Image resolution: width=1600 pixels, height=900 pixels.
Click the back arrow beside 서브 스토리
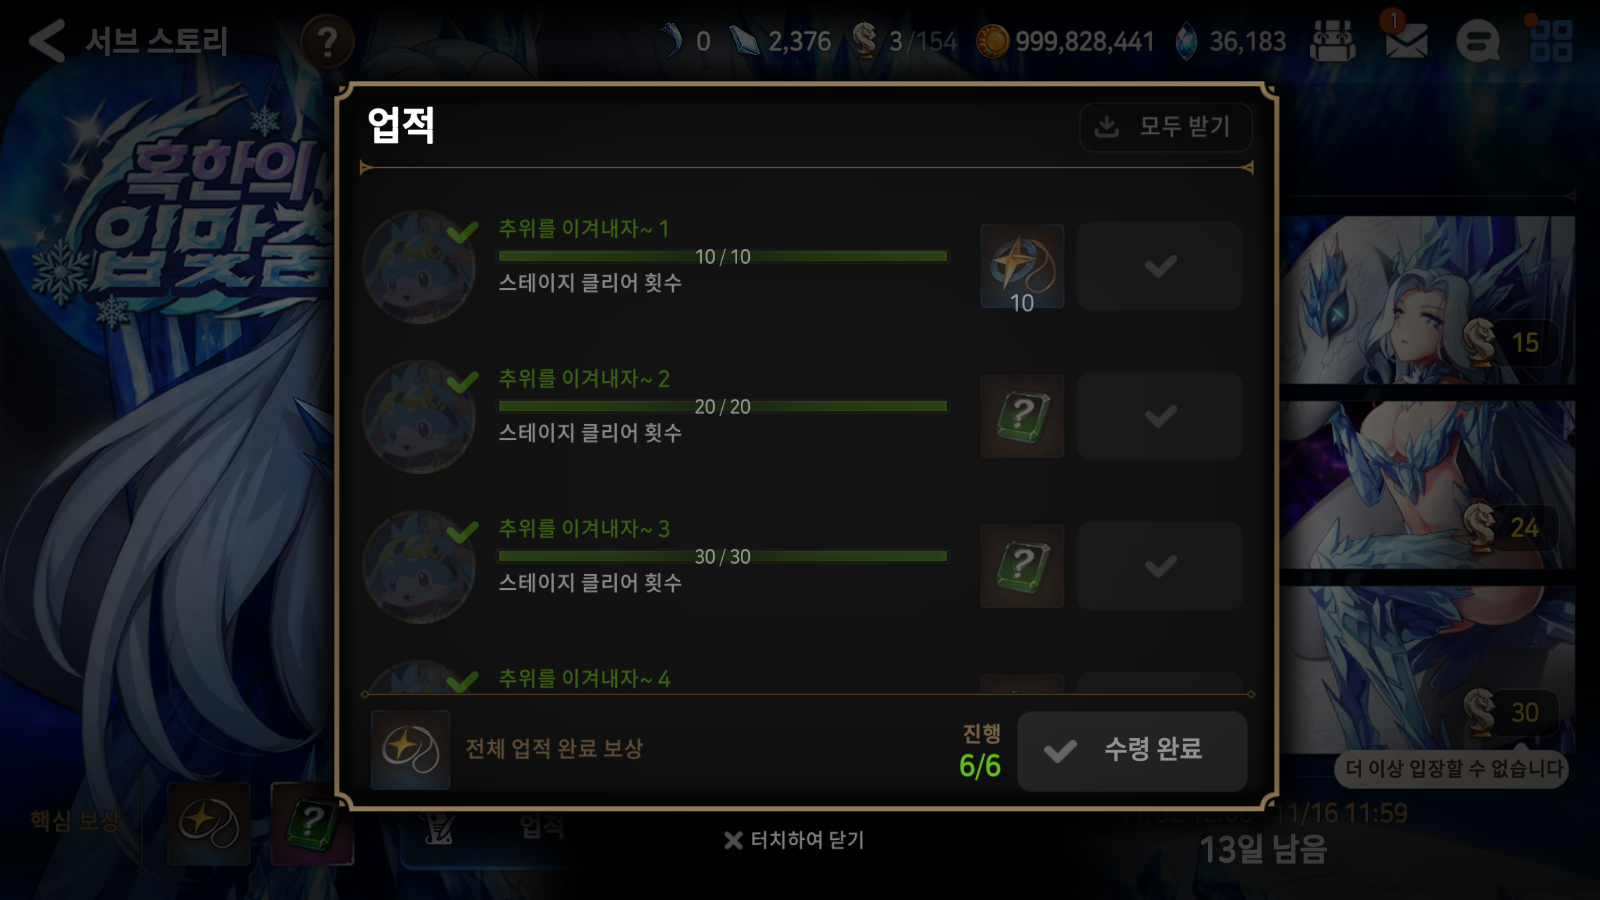tap(46, 41)
